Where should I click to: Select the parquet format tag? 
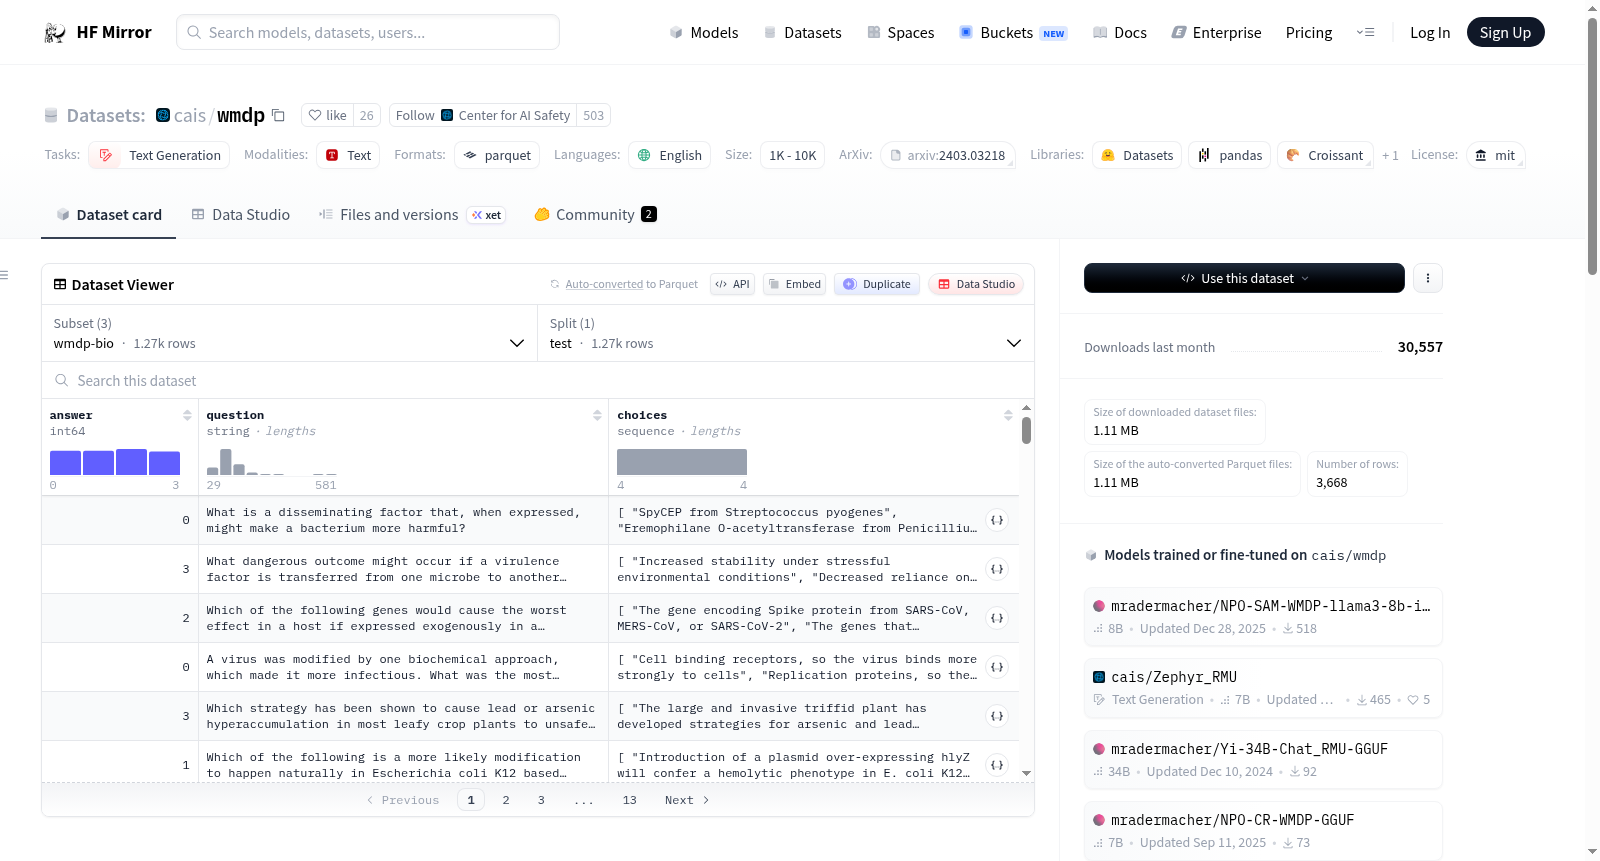[x=497, y=155]
